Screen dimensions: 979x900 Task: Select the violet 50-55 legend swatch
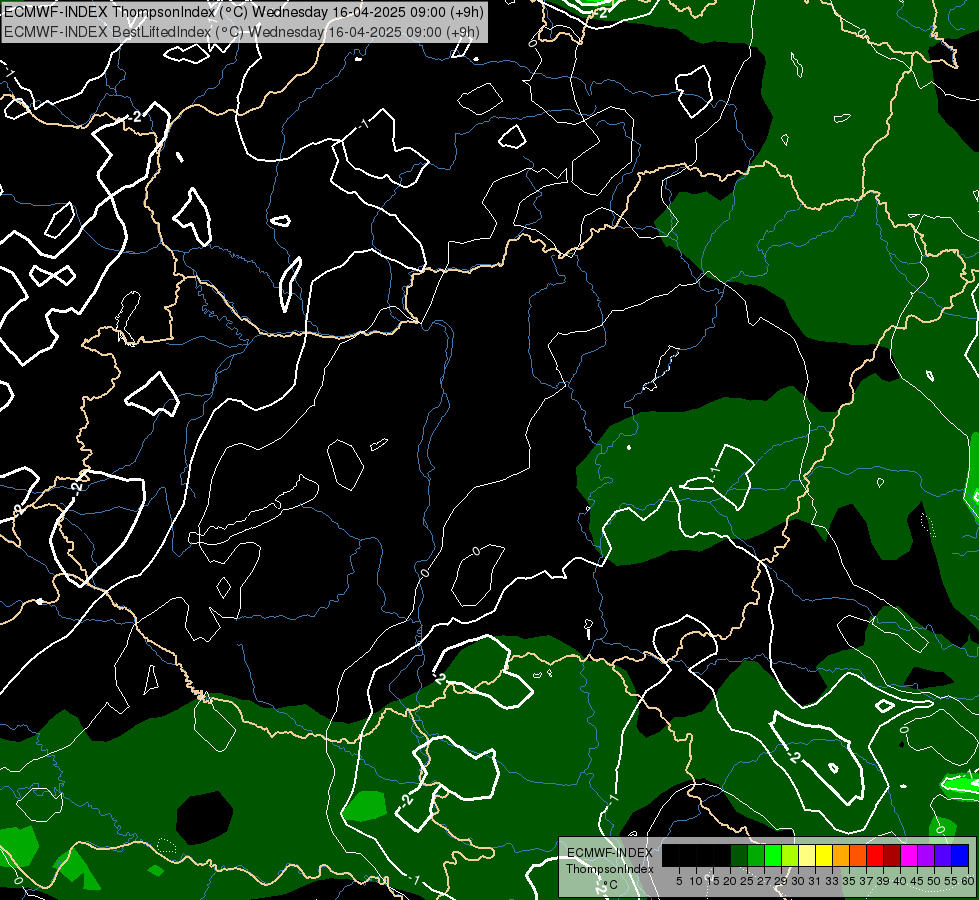[x=943, y=855]
